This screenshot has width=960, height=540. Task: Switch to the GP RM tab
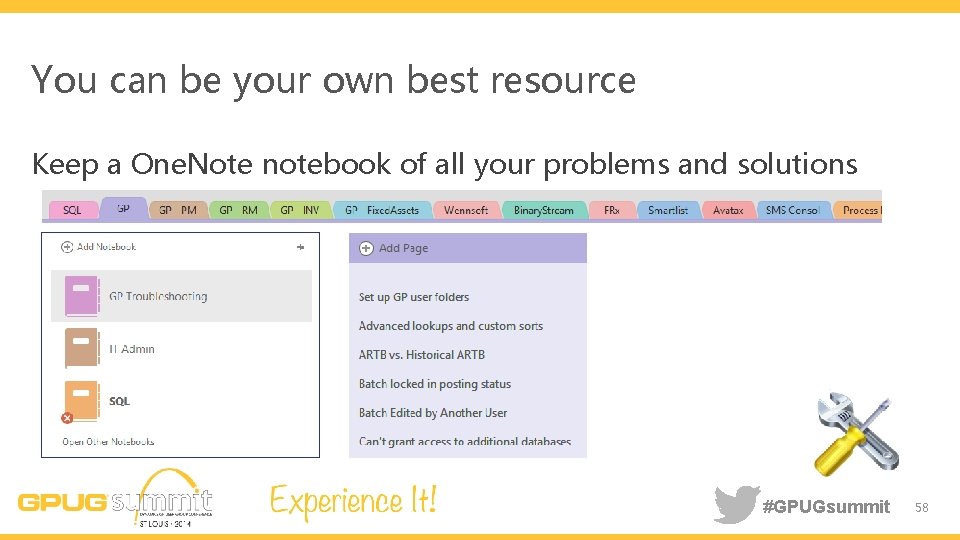pos(239,210)
